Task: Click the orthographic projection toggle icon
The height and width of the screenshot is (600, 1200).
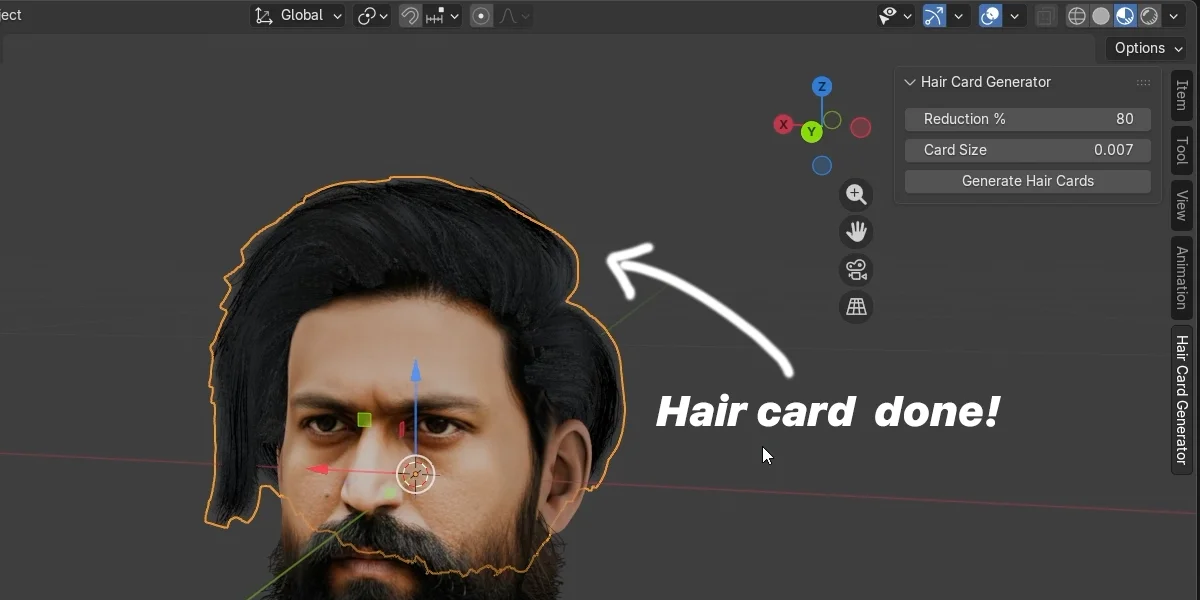Action: [x=856, y=307]
